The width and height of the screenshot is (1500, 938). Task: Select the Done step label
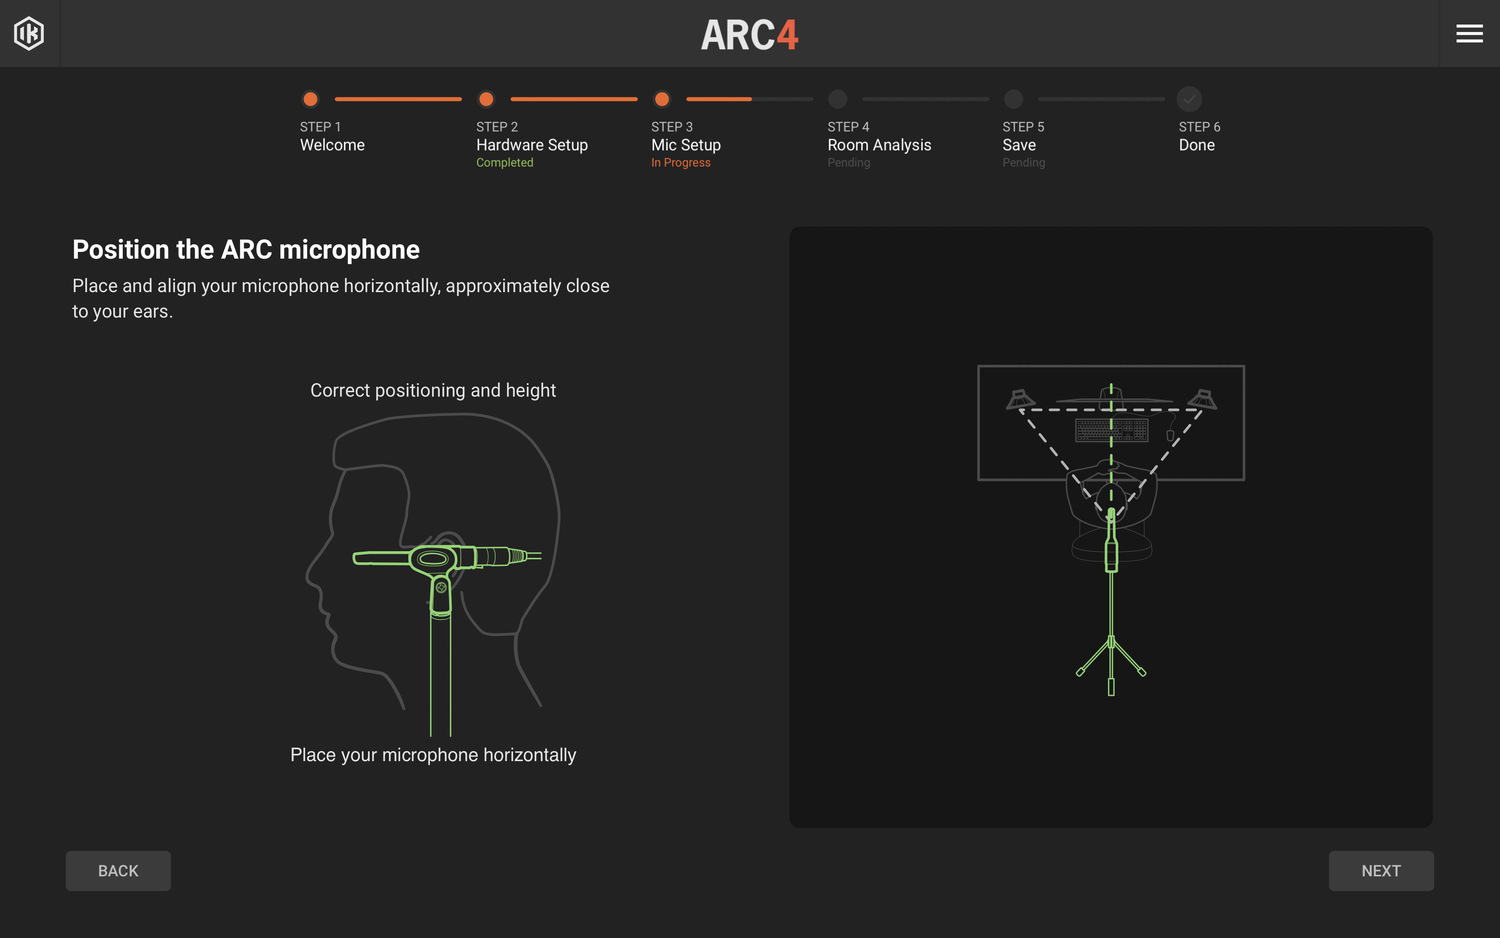[x=1197, y=144]
